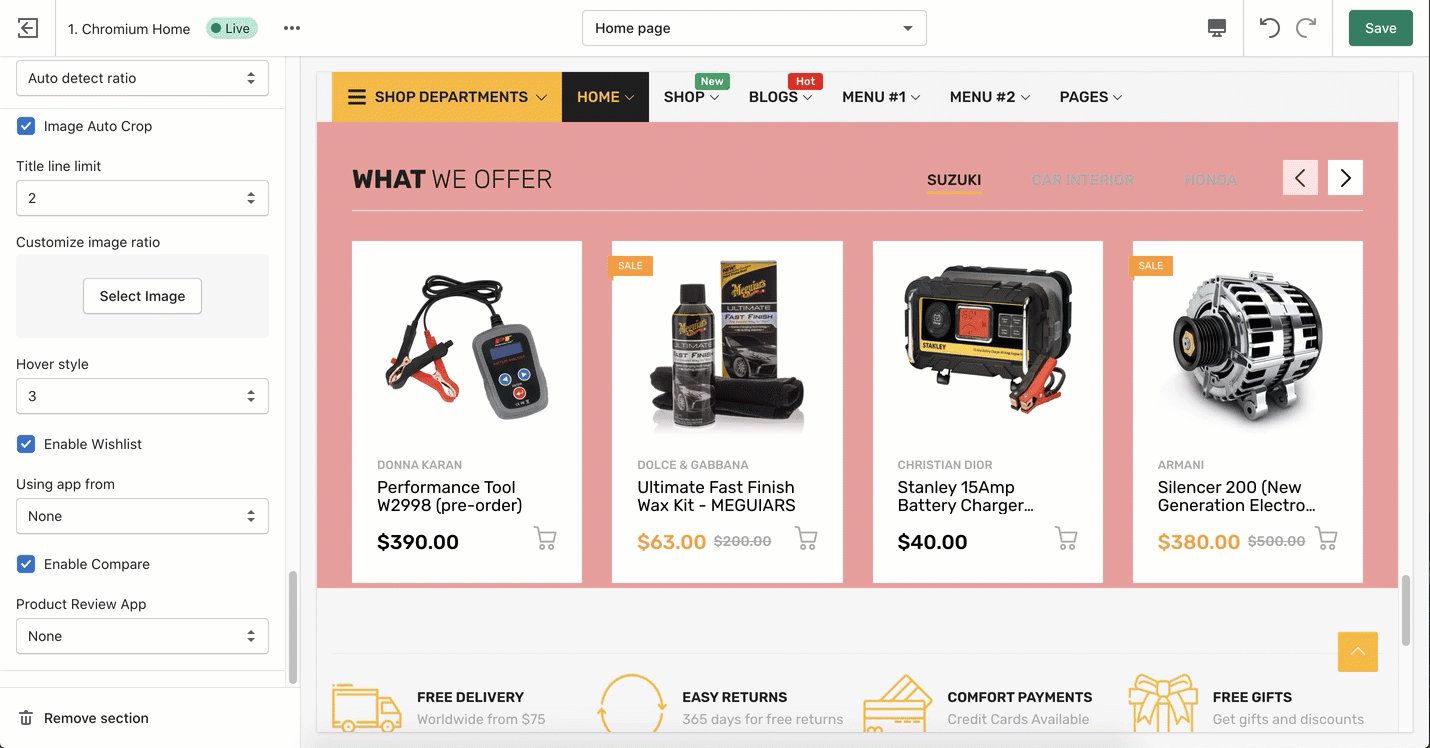The height and width of the screenshot is (748, 1430).
Task: Disable the Enable Compare checkbox
Action: pos(26,564)
